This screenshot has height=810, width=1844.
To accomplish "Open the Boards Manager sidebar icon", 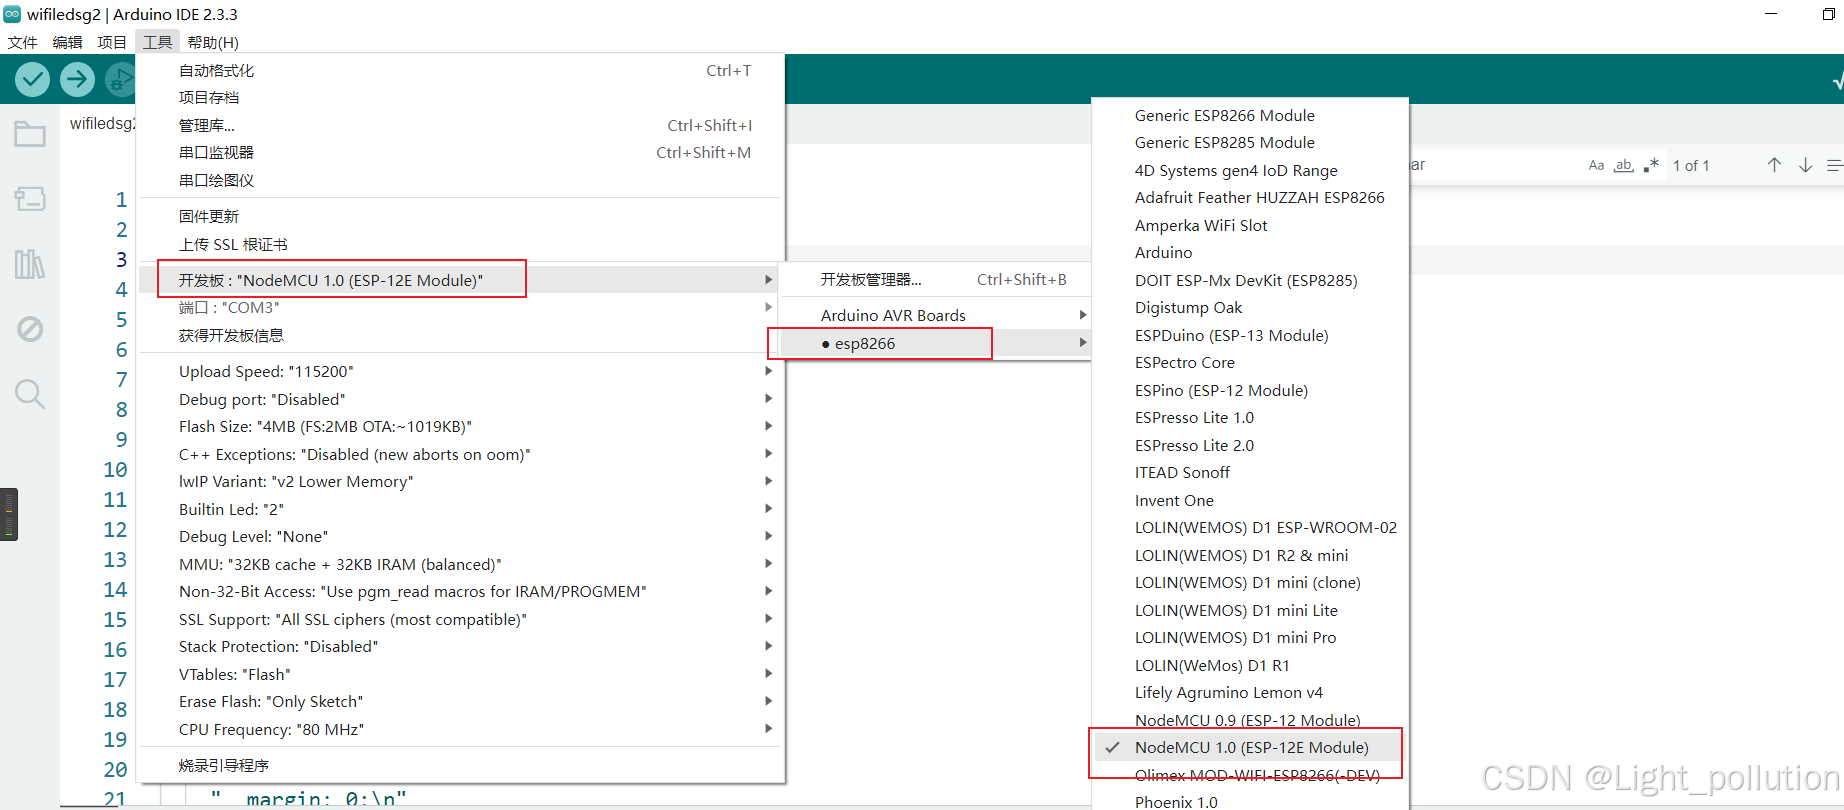I will pos(30,199).
